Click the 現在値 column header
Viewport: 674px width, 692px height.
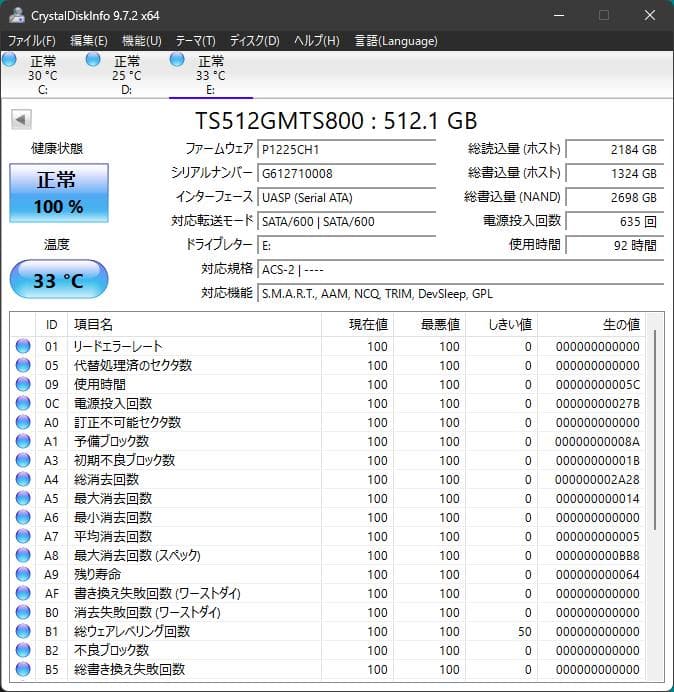[358, 324]
